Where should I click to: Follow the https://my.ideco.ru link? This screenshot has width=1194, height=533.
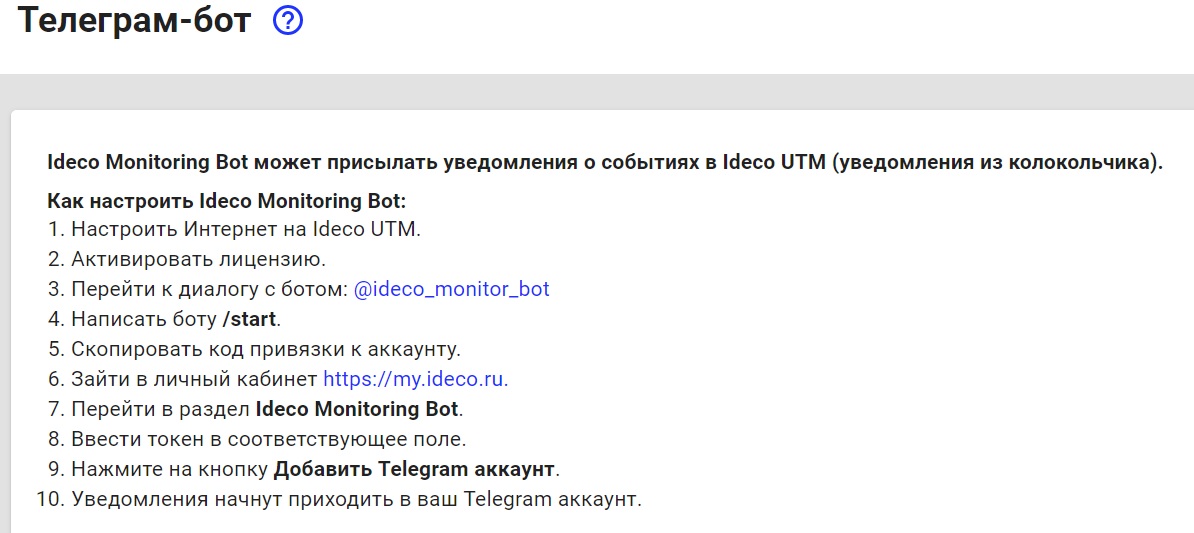coord(415,379)
